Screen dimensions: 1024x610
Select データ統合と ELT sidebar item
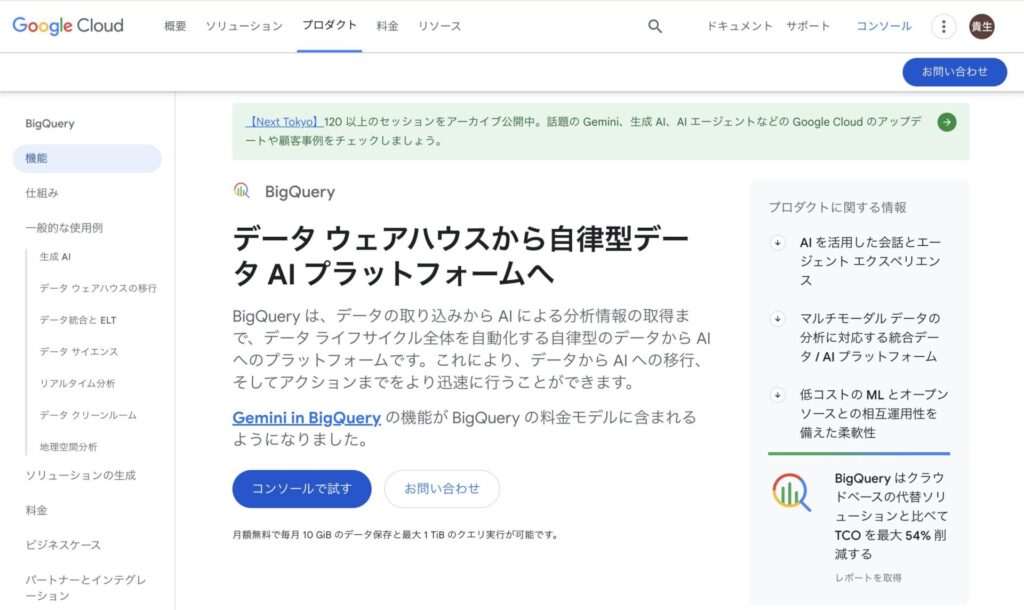(x=78, y=320)
